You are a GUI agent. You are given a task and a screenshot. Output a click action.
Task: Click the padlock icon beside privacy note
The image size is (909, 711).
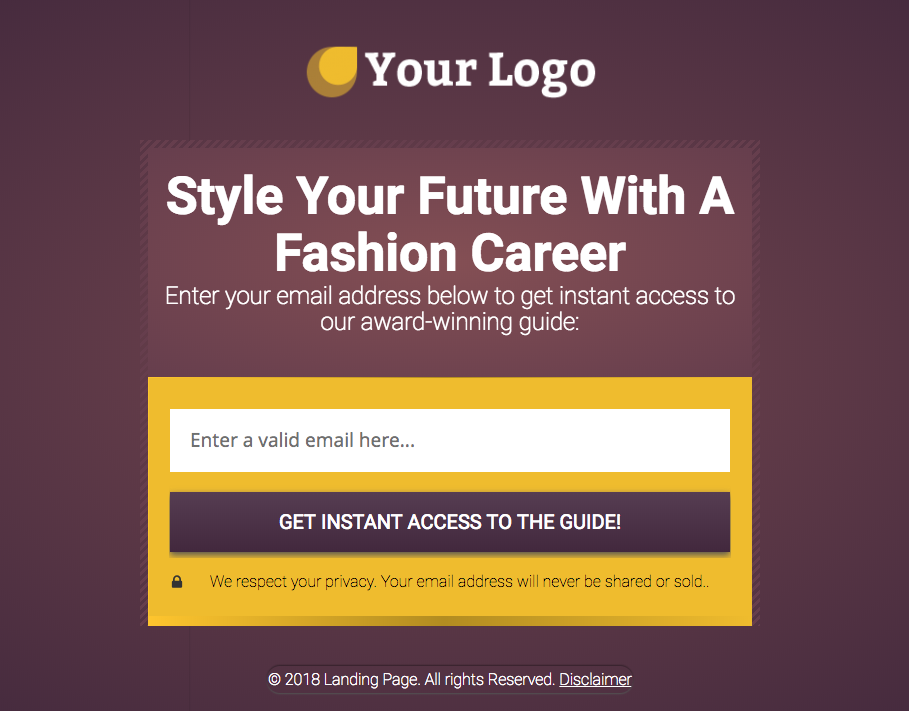(x=177, y=581)
